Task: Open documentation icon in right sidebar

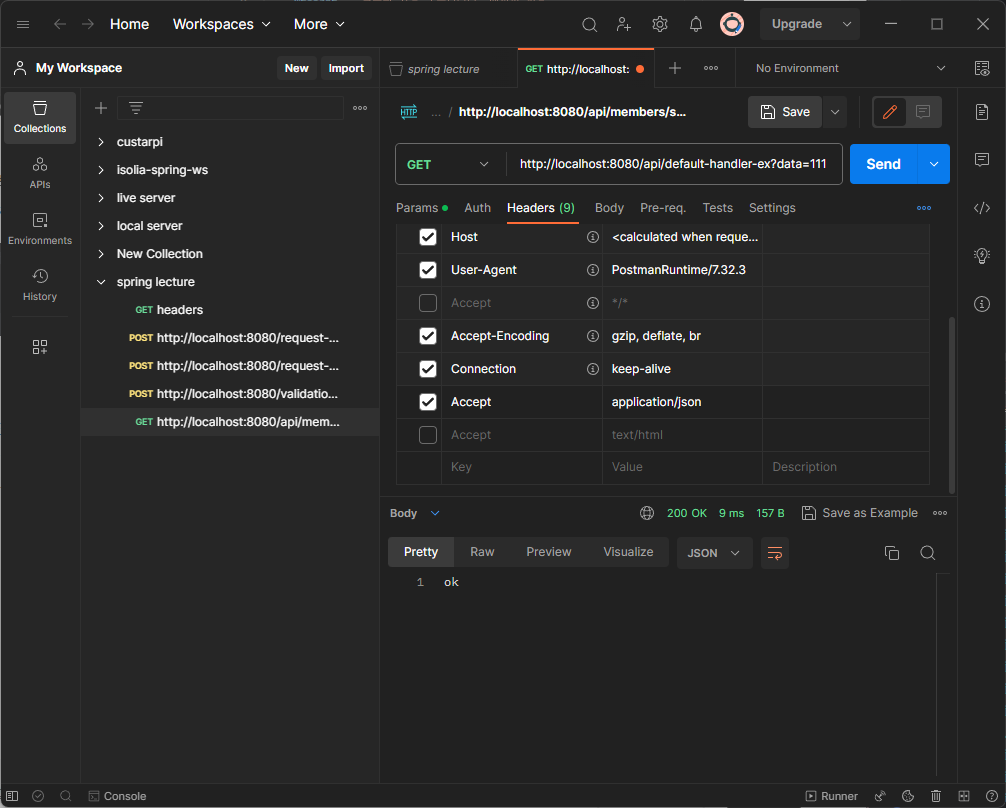Action: [982, 112]
